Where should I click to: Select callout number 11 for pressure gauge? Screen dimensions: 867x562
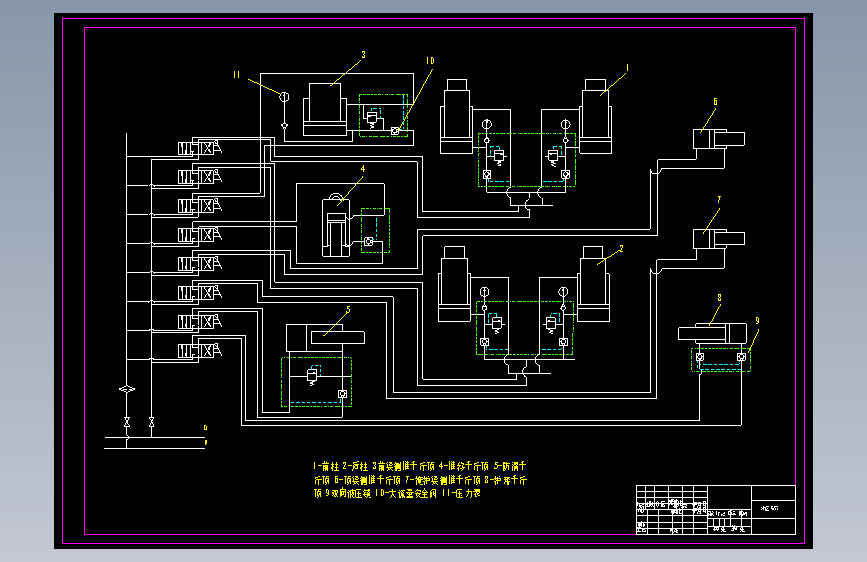237,75
